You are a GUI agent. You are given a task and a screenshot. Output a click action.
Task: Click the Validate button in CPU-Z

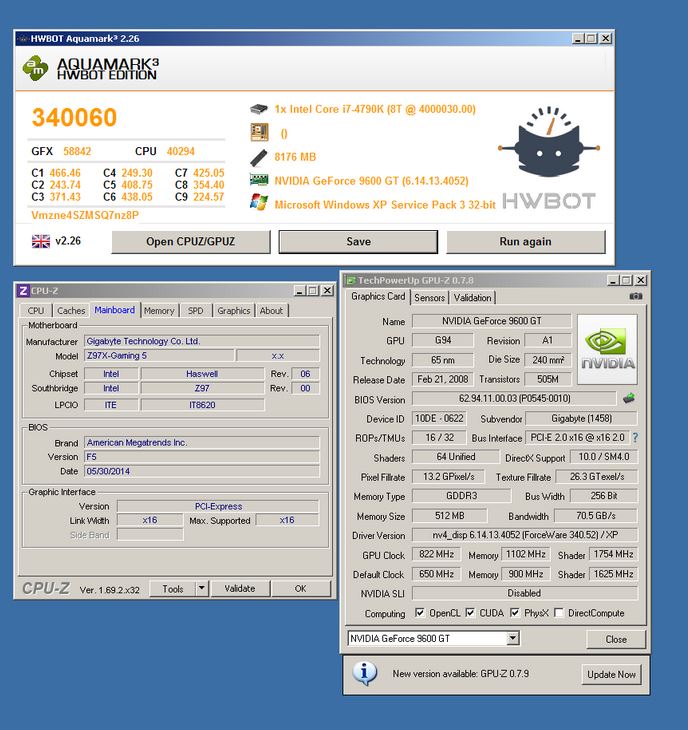pos(240,588)
